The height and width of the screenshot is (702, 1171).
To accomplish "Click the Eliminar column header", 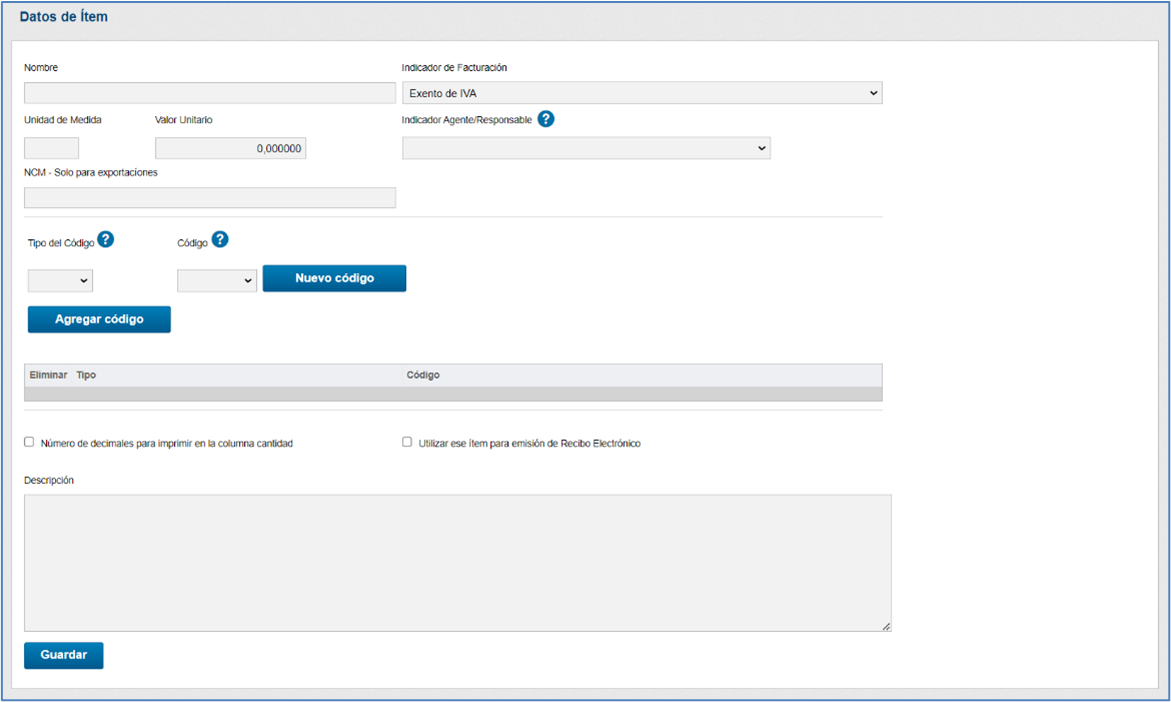I will click(x=48, y=375).
